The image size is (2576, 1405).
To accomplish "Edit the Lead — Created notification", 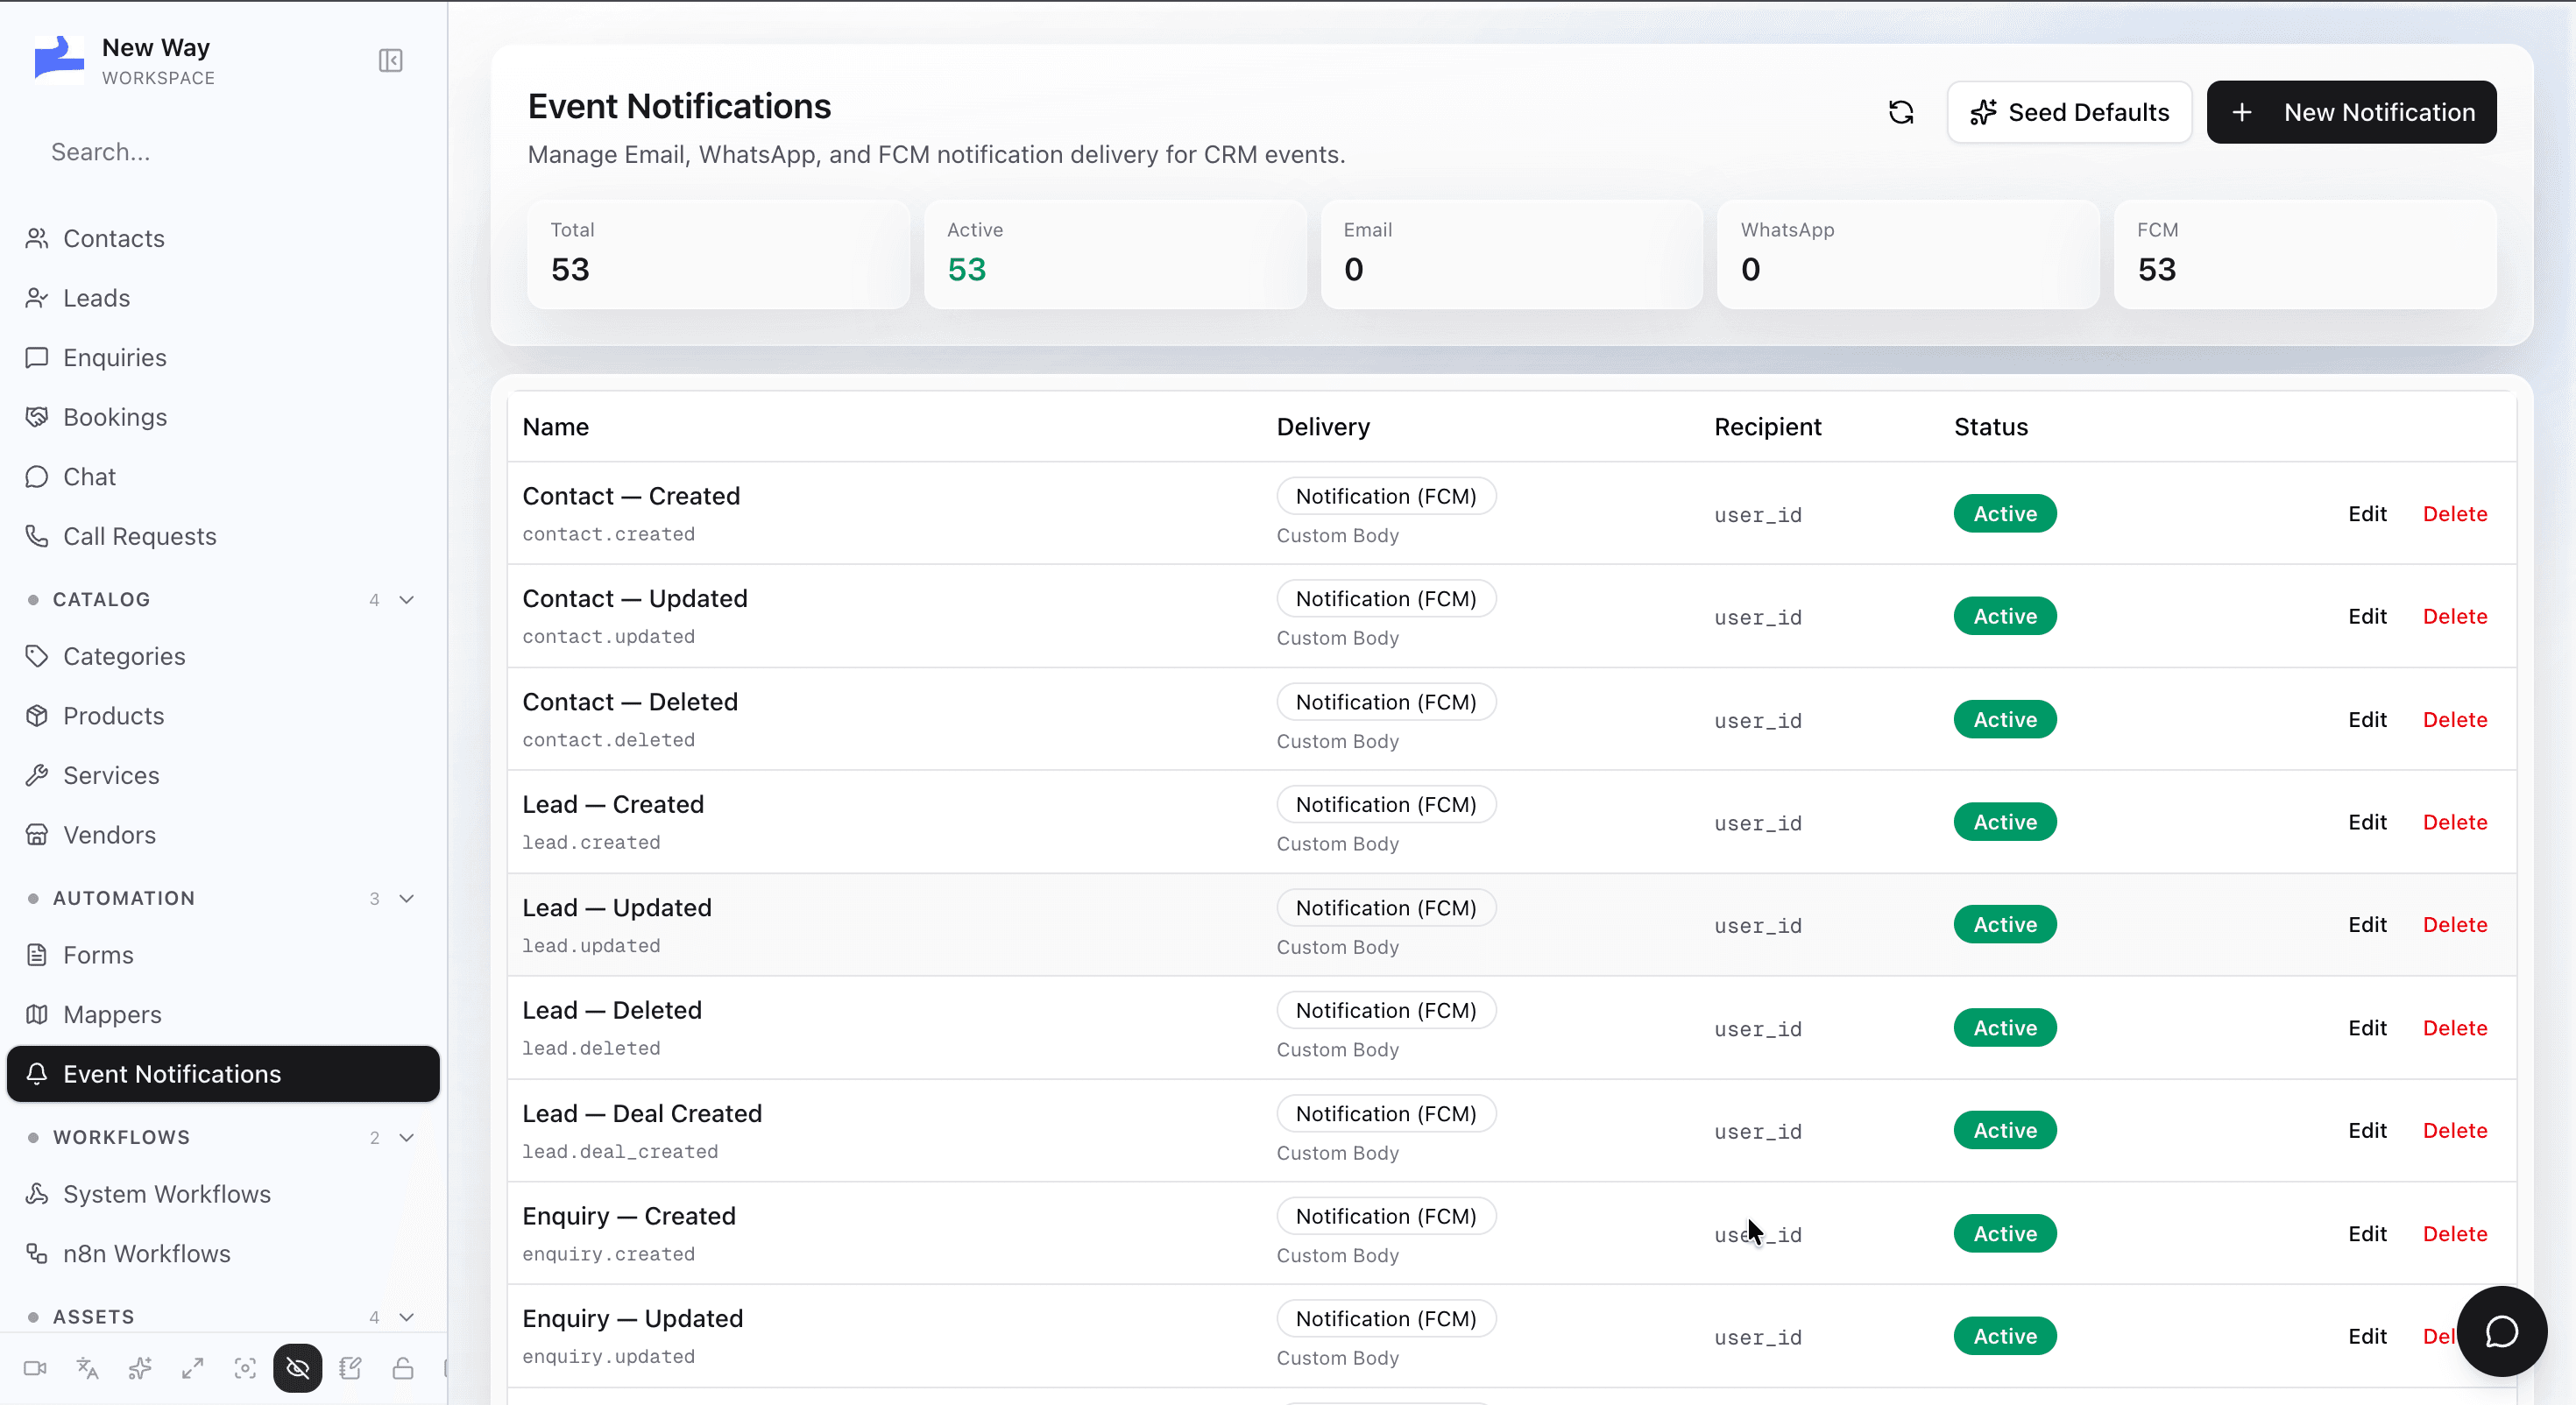I will pyautogui.click(x=2367, y=822).
